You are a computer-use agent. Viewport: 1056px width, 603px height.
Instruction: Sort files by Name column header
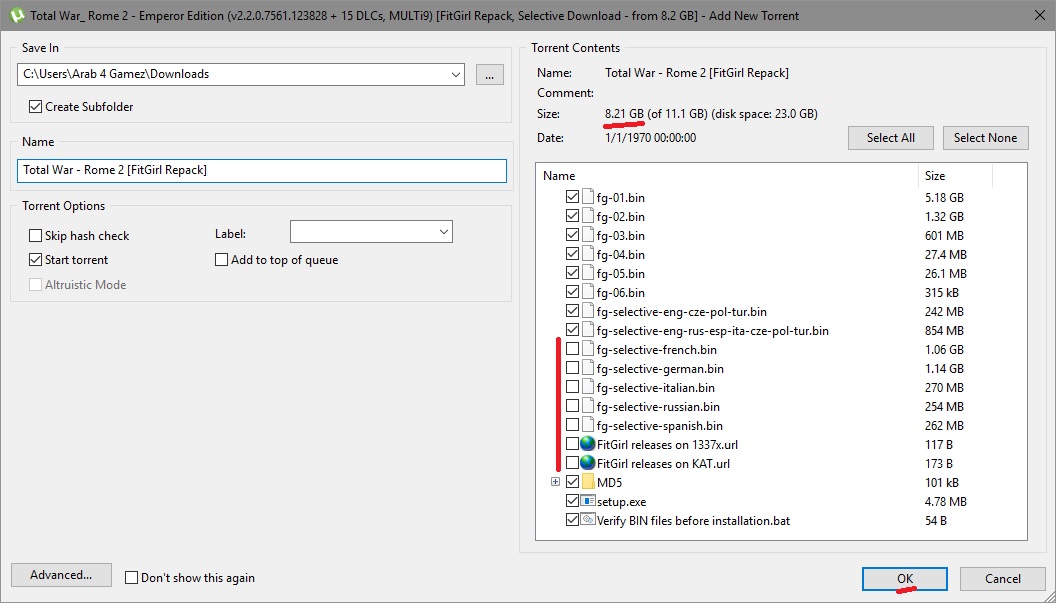point(726,176)
